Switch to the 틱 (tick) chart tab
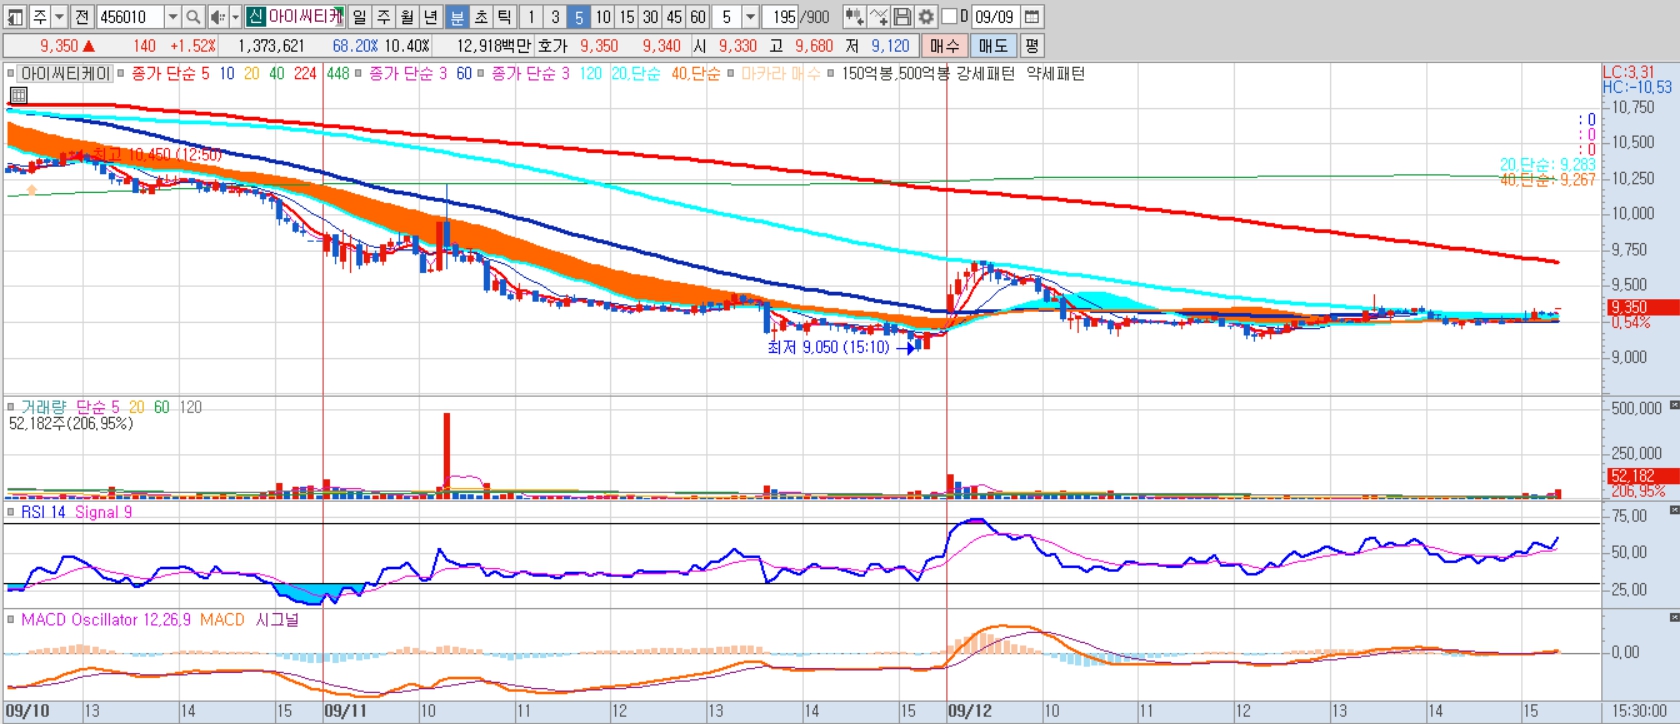Viewport: 1680px width, 724px height. [504, 17]
